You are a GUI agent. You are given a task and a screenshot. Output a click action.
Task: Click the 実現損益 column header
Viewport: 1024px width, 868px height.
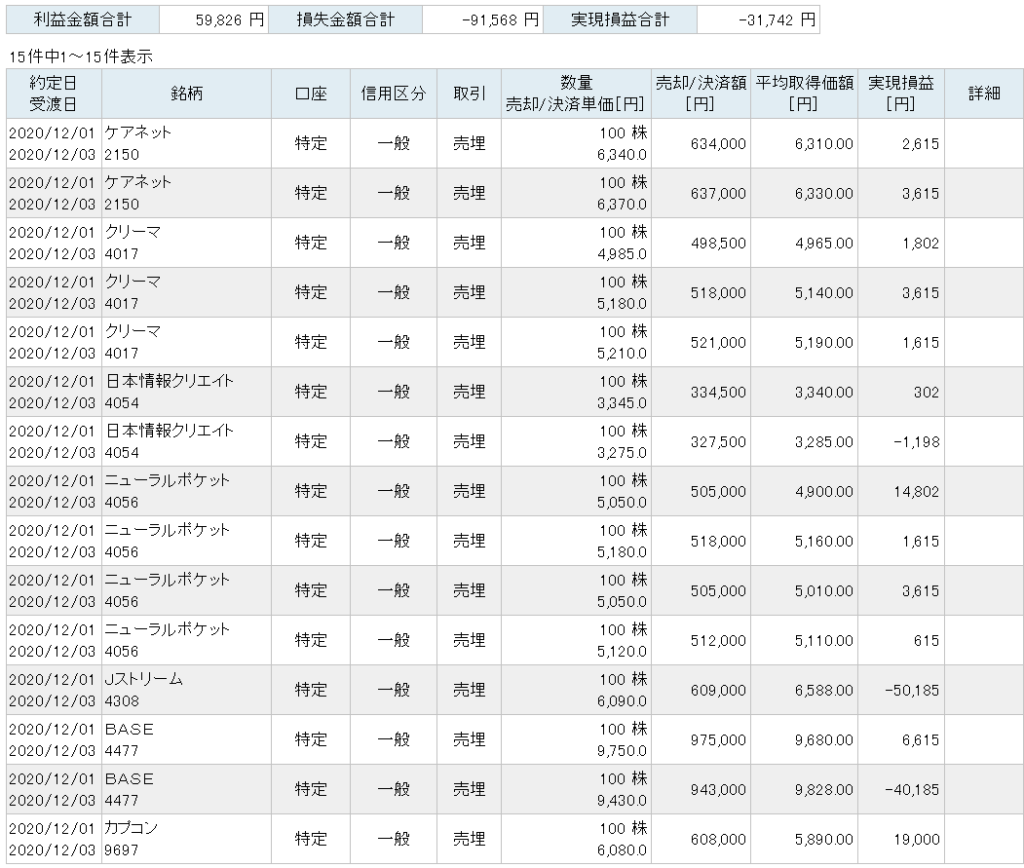[901, 93]
